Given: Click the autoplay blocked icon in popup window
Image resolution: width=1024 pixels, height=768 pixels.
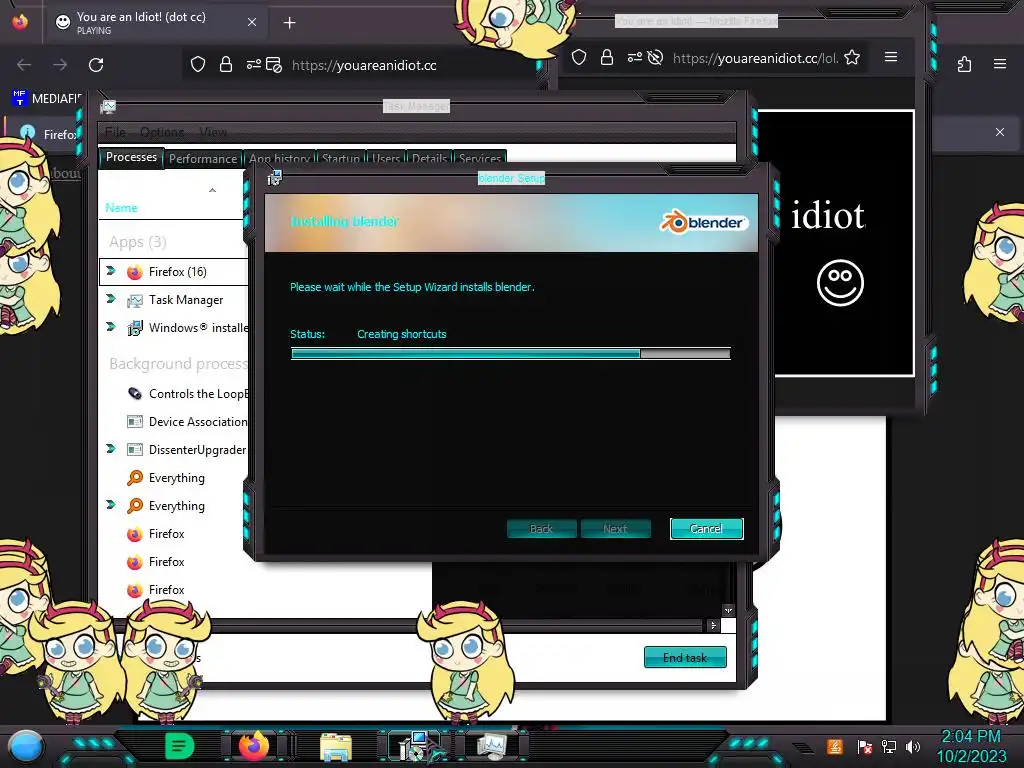Looking at the screenshot, I should click(x=655, y=57).
